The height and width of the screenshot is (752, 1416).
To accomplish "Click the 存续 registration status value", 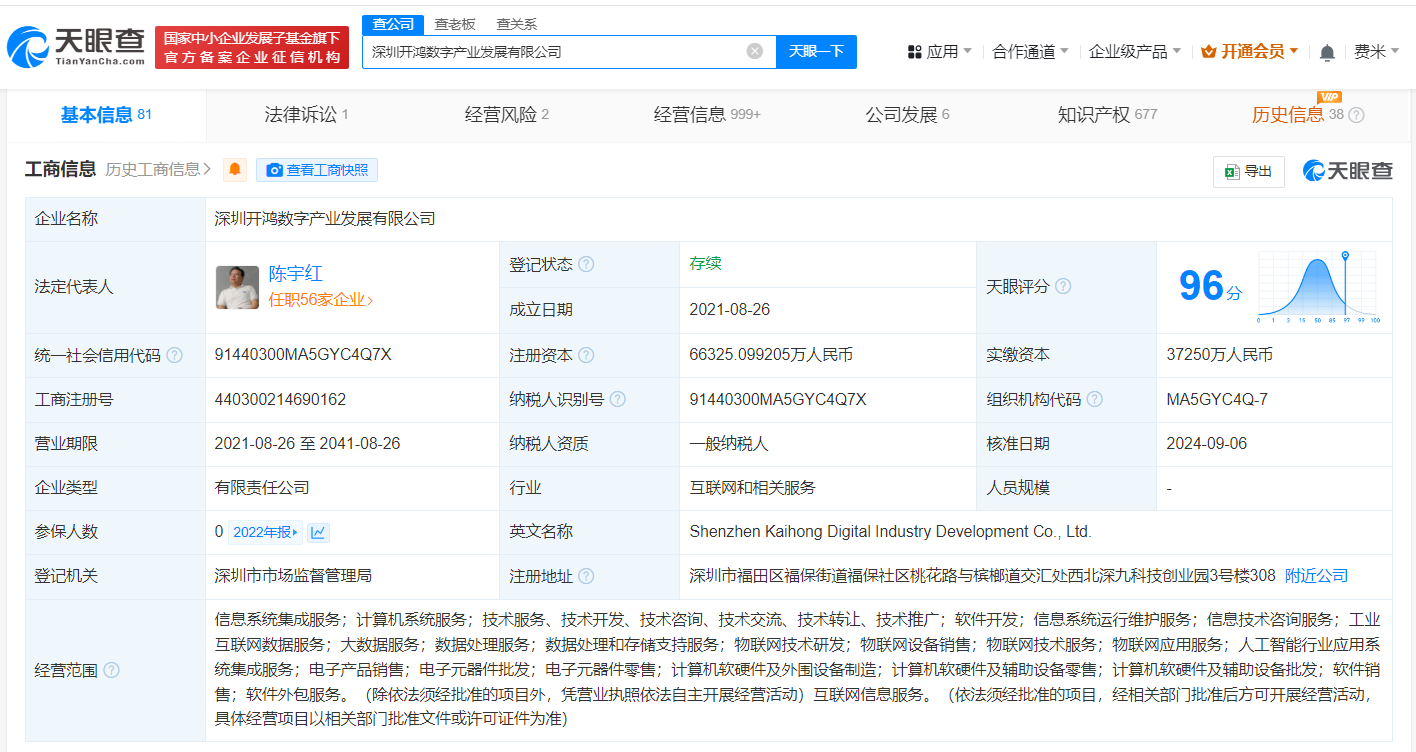I will (x=705, y=264).
